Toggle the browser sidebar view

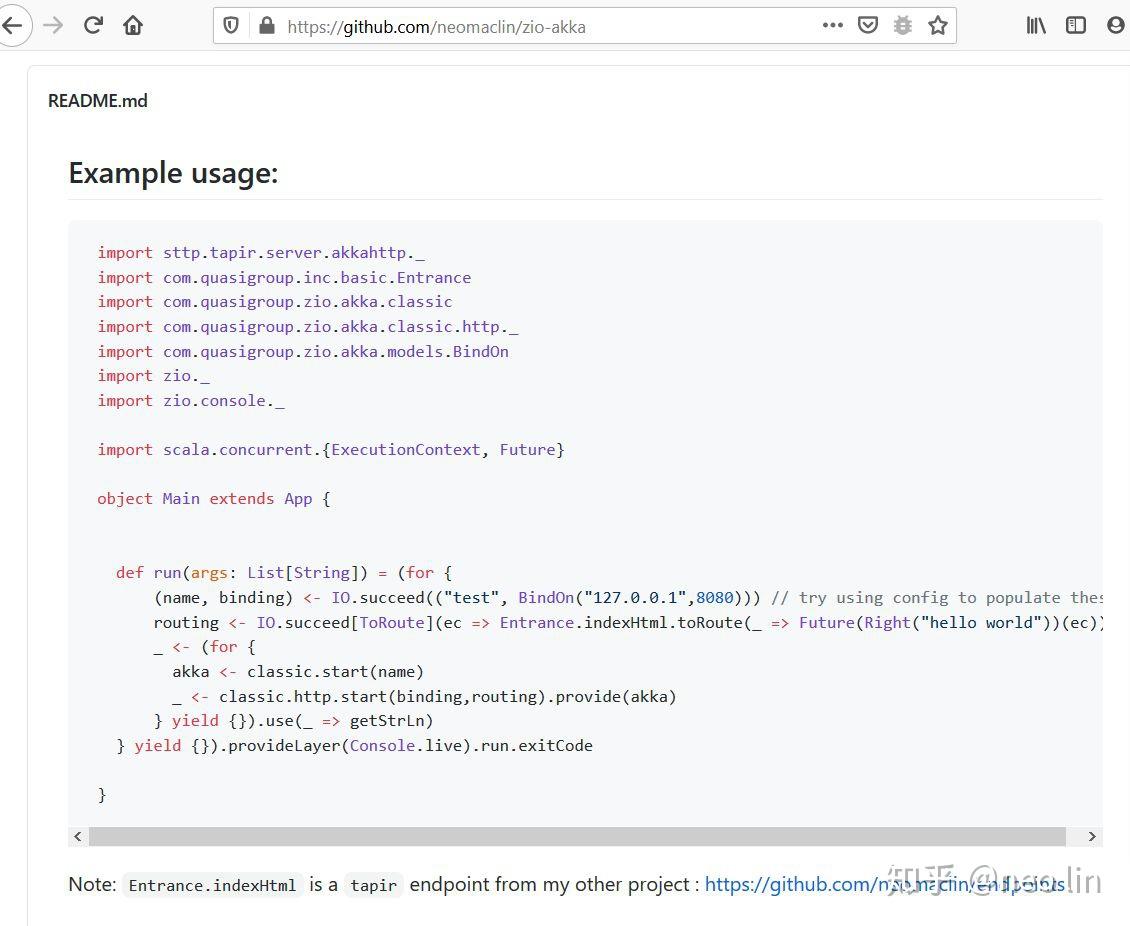[x=1076, y=26]
